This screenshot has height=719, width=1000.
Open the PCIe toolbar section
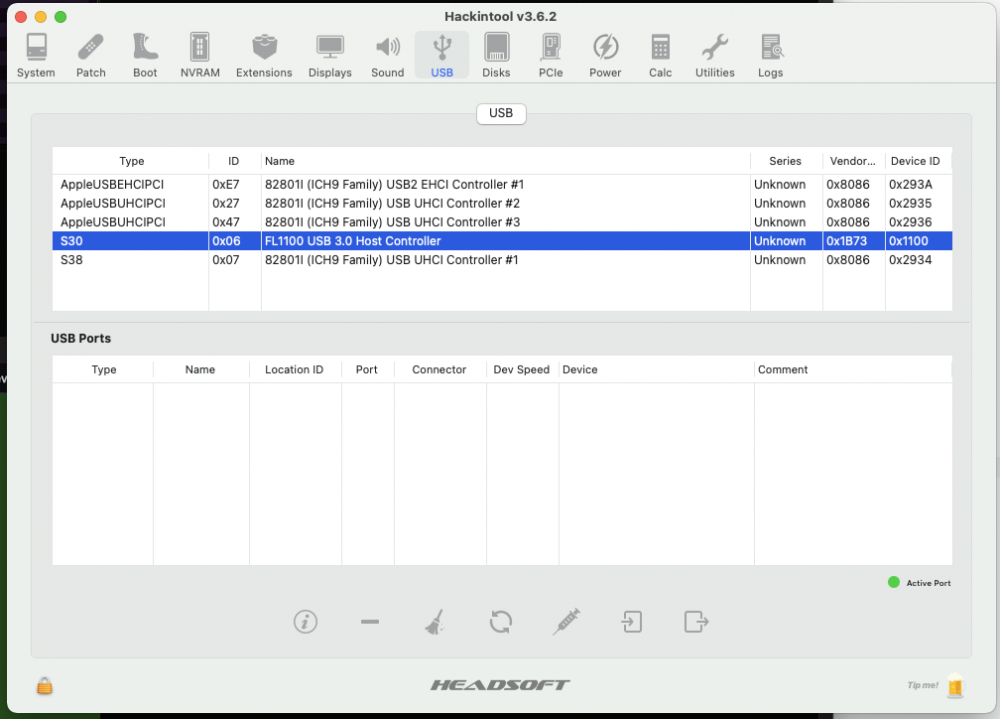pos(550,56)
